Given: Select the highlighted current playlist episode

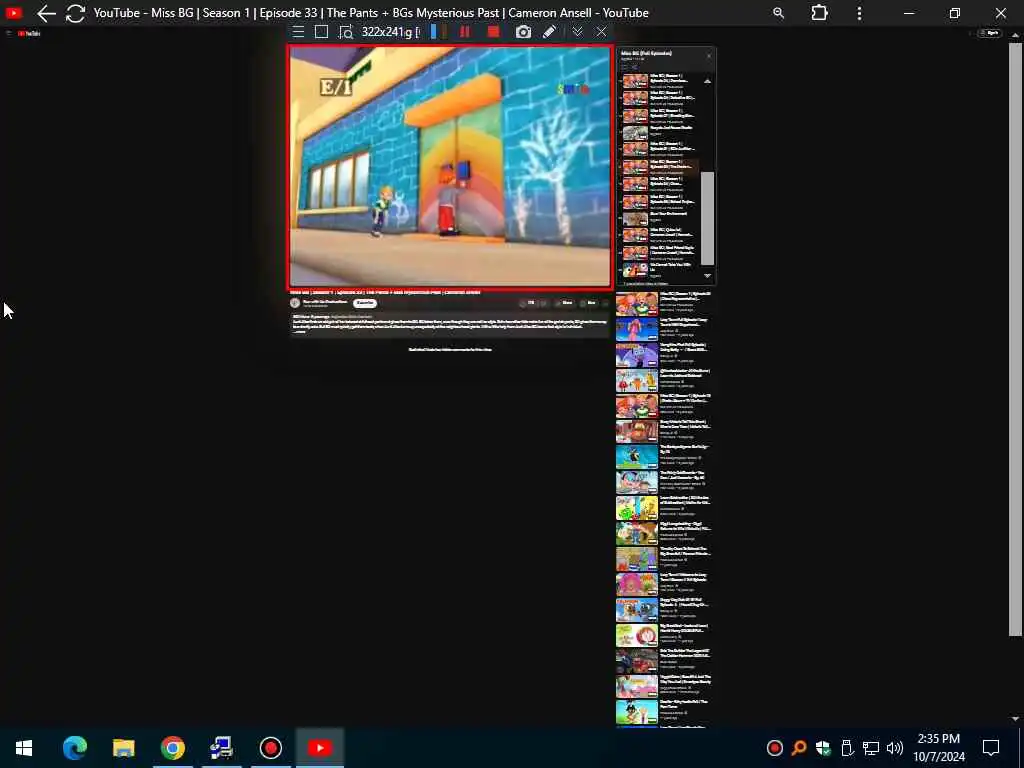Looking at the screenshot, I should coord(660,167).
